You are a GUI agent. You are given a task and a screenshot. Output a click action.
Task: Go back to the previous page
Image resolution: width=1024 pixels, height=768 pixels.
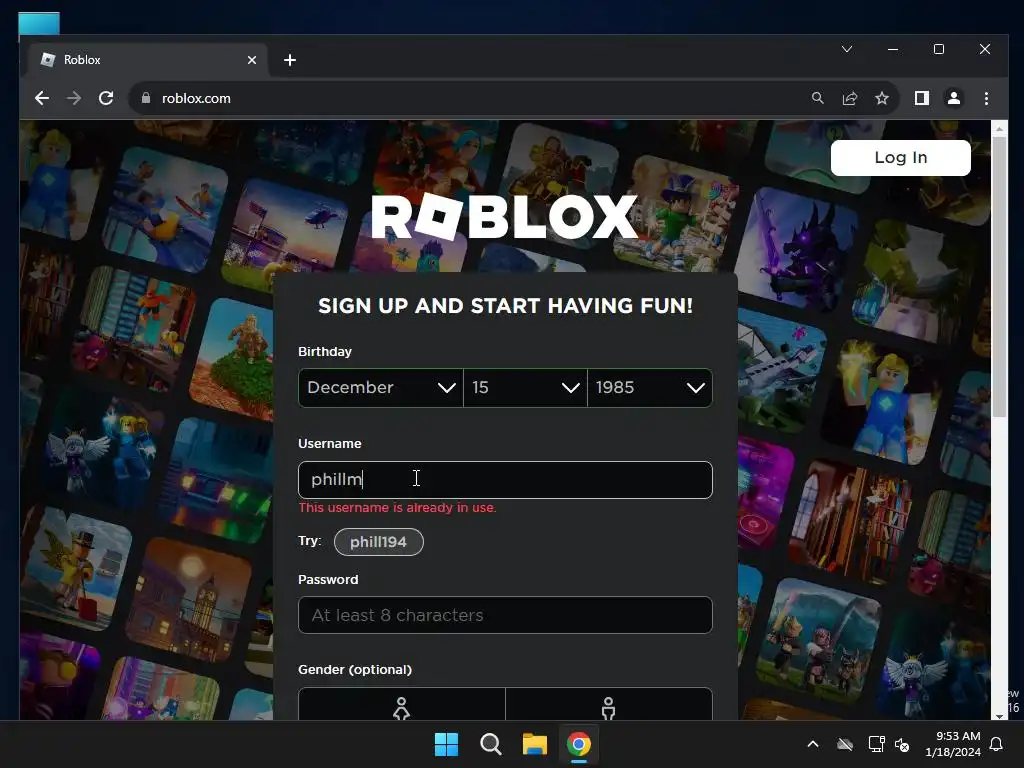pyautogui.click(x=42, y=99)
